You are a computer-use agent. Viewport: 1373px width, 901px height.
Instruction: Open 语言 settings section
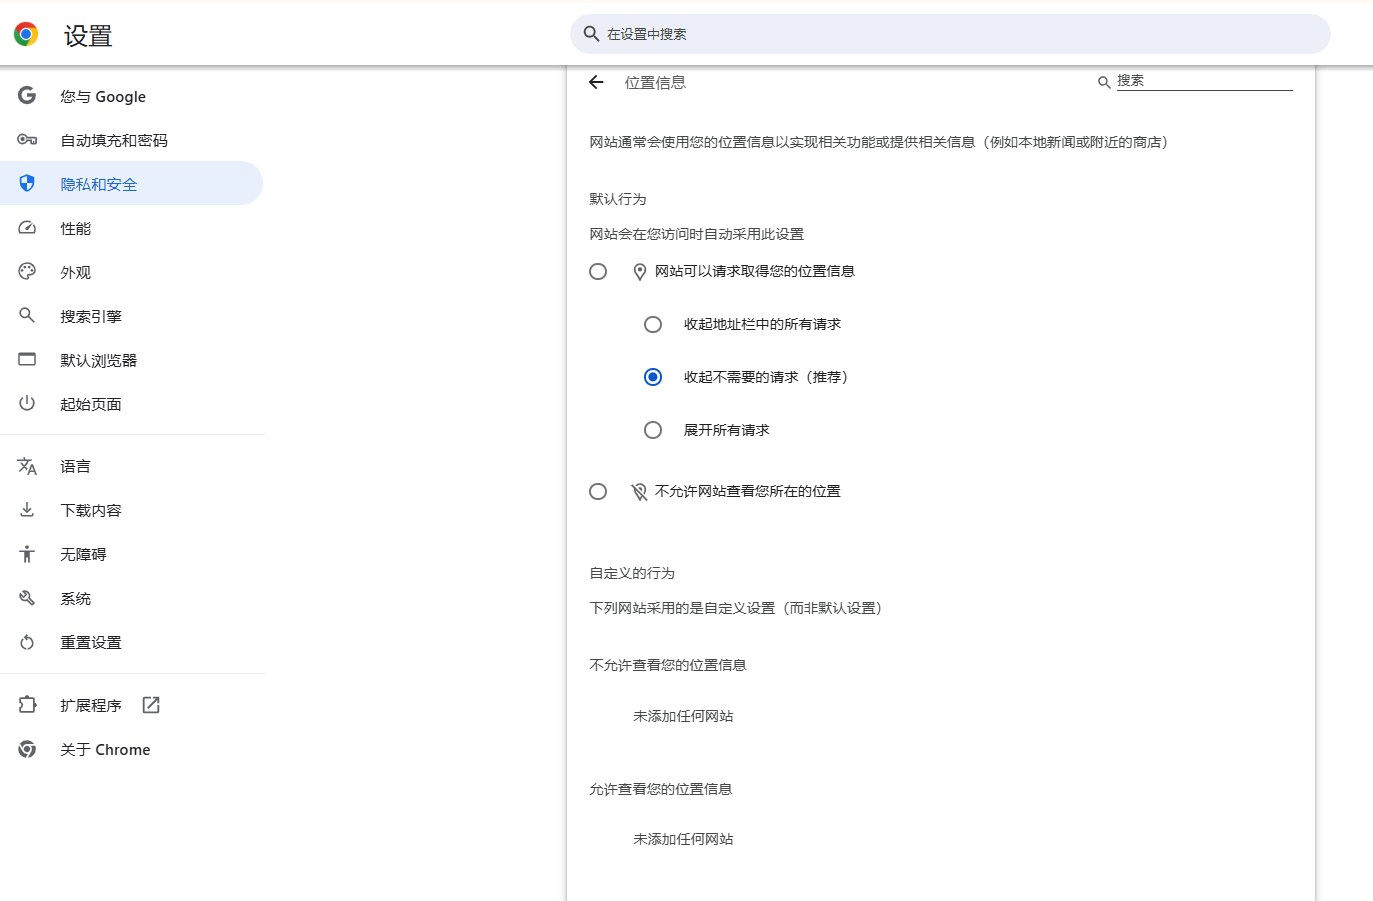click(131, 466)
